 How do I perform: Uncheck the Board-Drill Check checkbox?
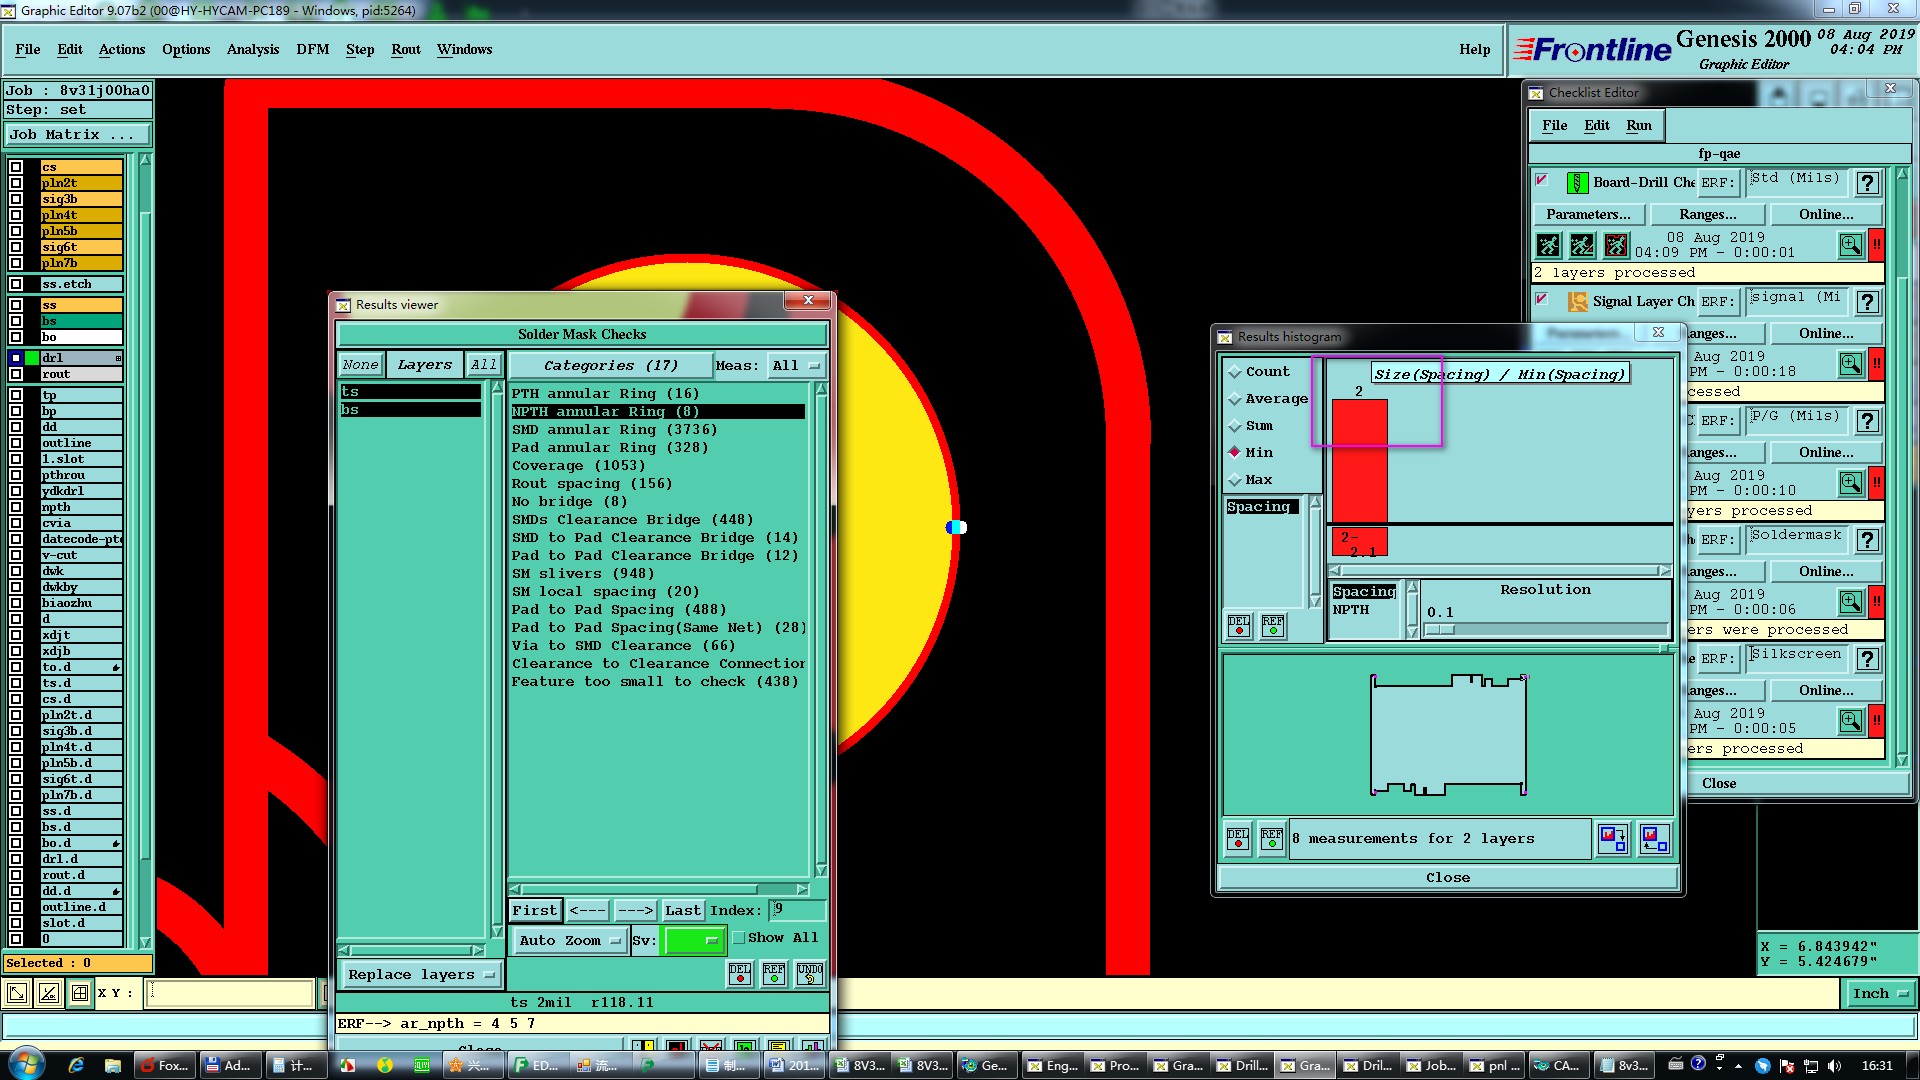[1542, 181]
